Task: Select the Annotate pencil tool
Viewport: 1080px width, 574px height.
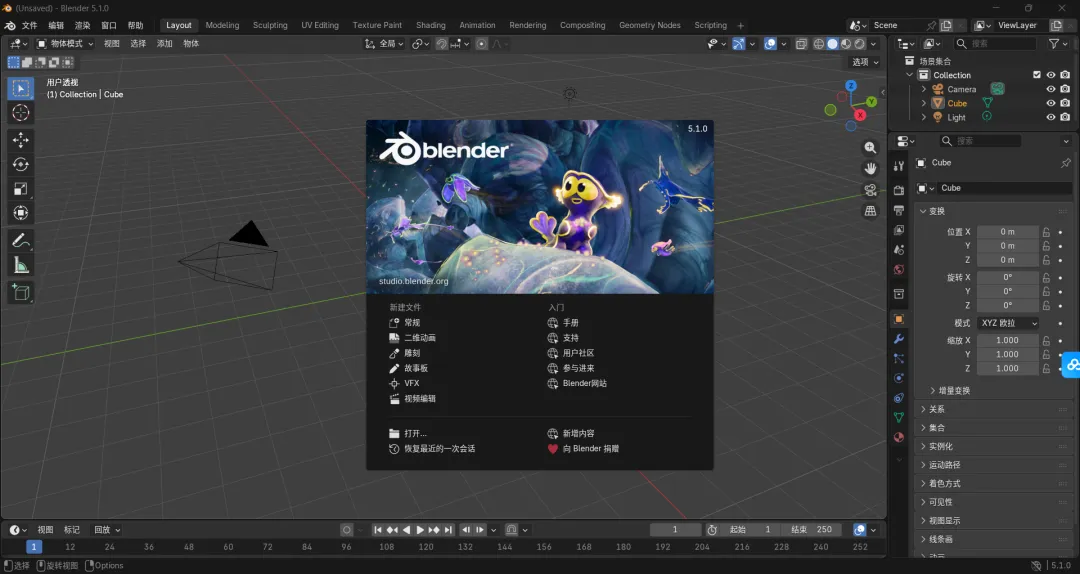Action: (x=21, y=240)
